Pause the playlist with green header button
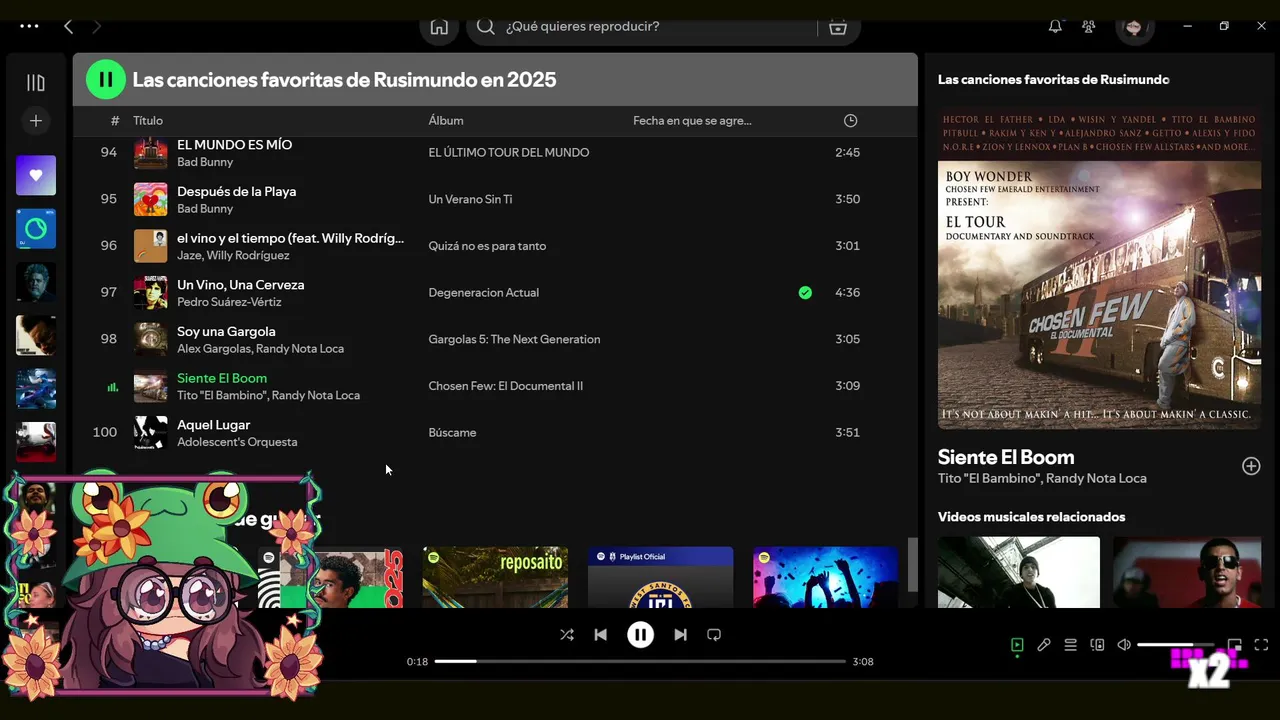This screenshot has width=1280, height=720. point(106,79)
